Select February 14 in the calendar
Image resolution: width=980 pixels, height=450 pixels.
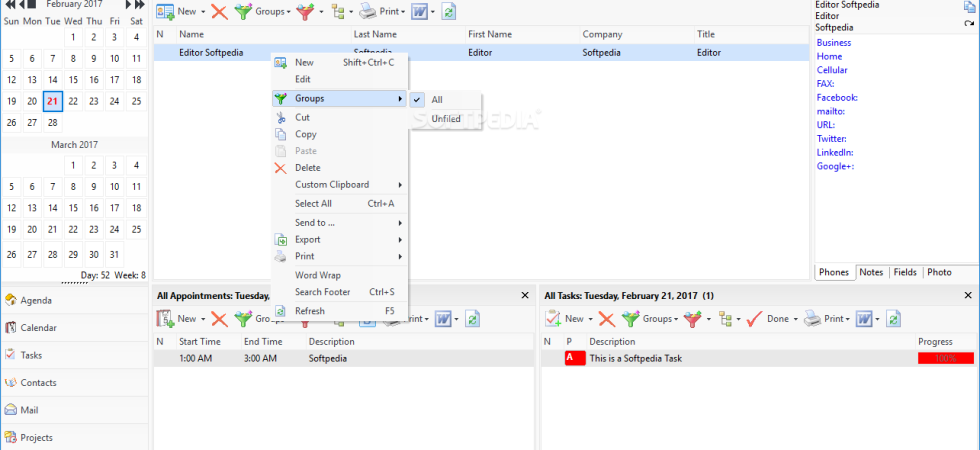click(52, 80)
